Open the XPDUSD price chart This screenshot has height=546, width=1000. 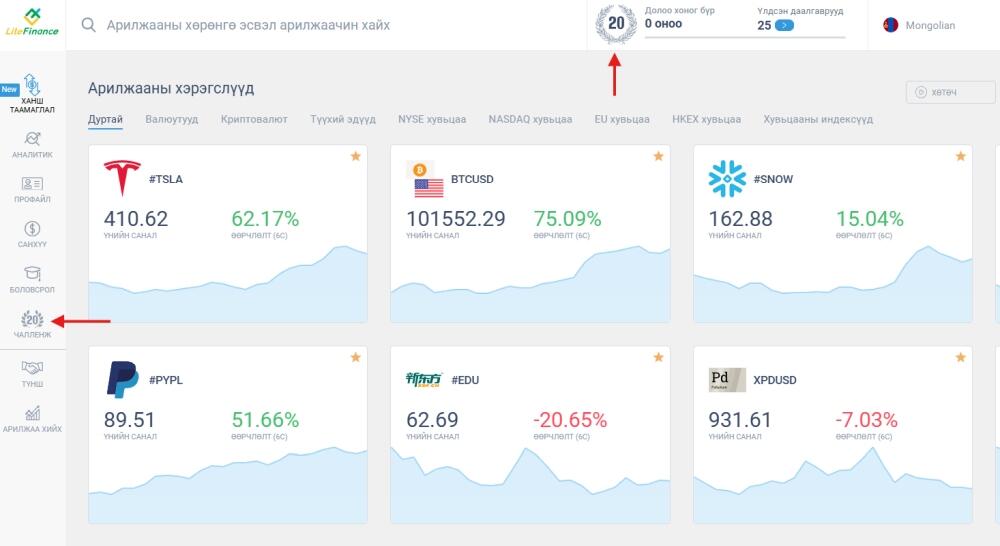pos(832,485)
